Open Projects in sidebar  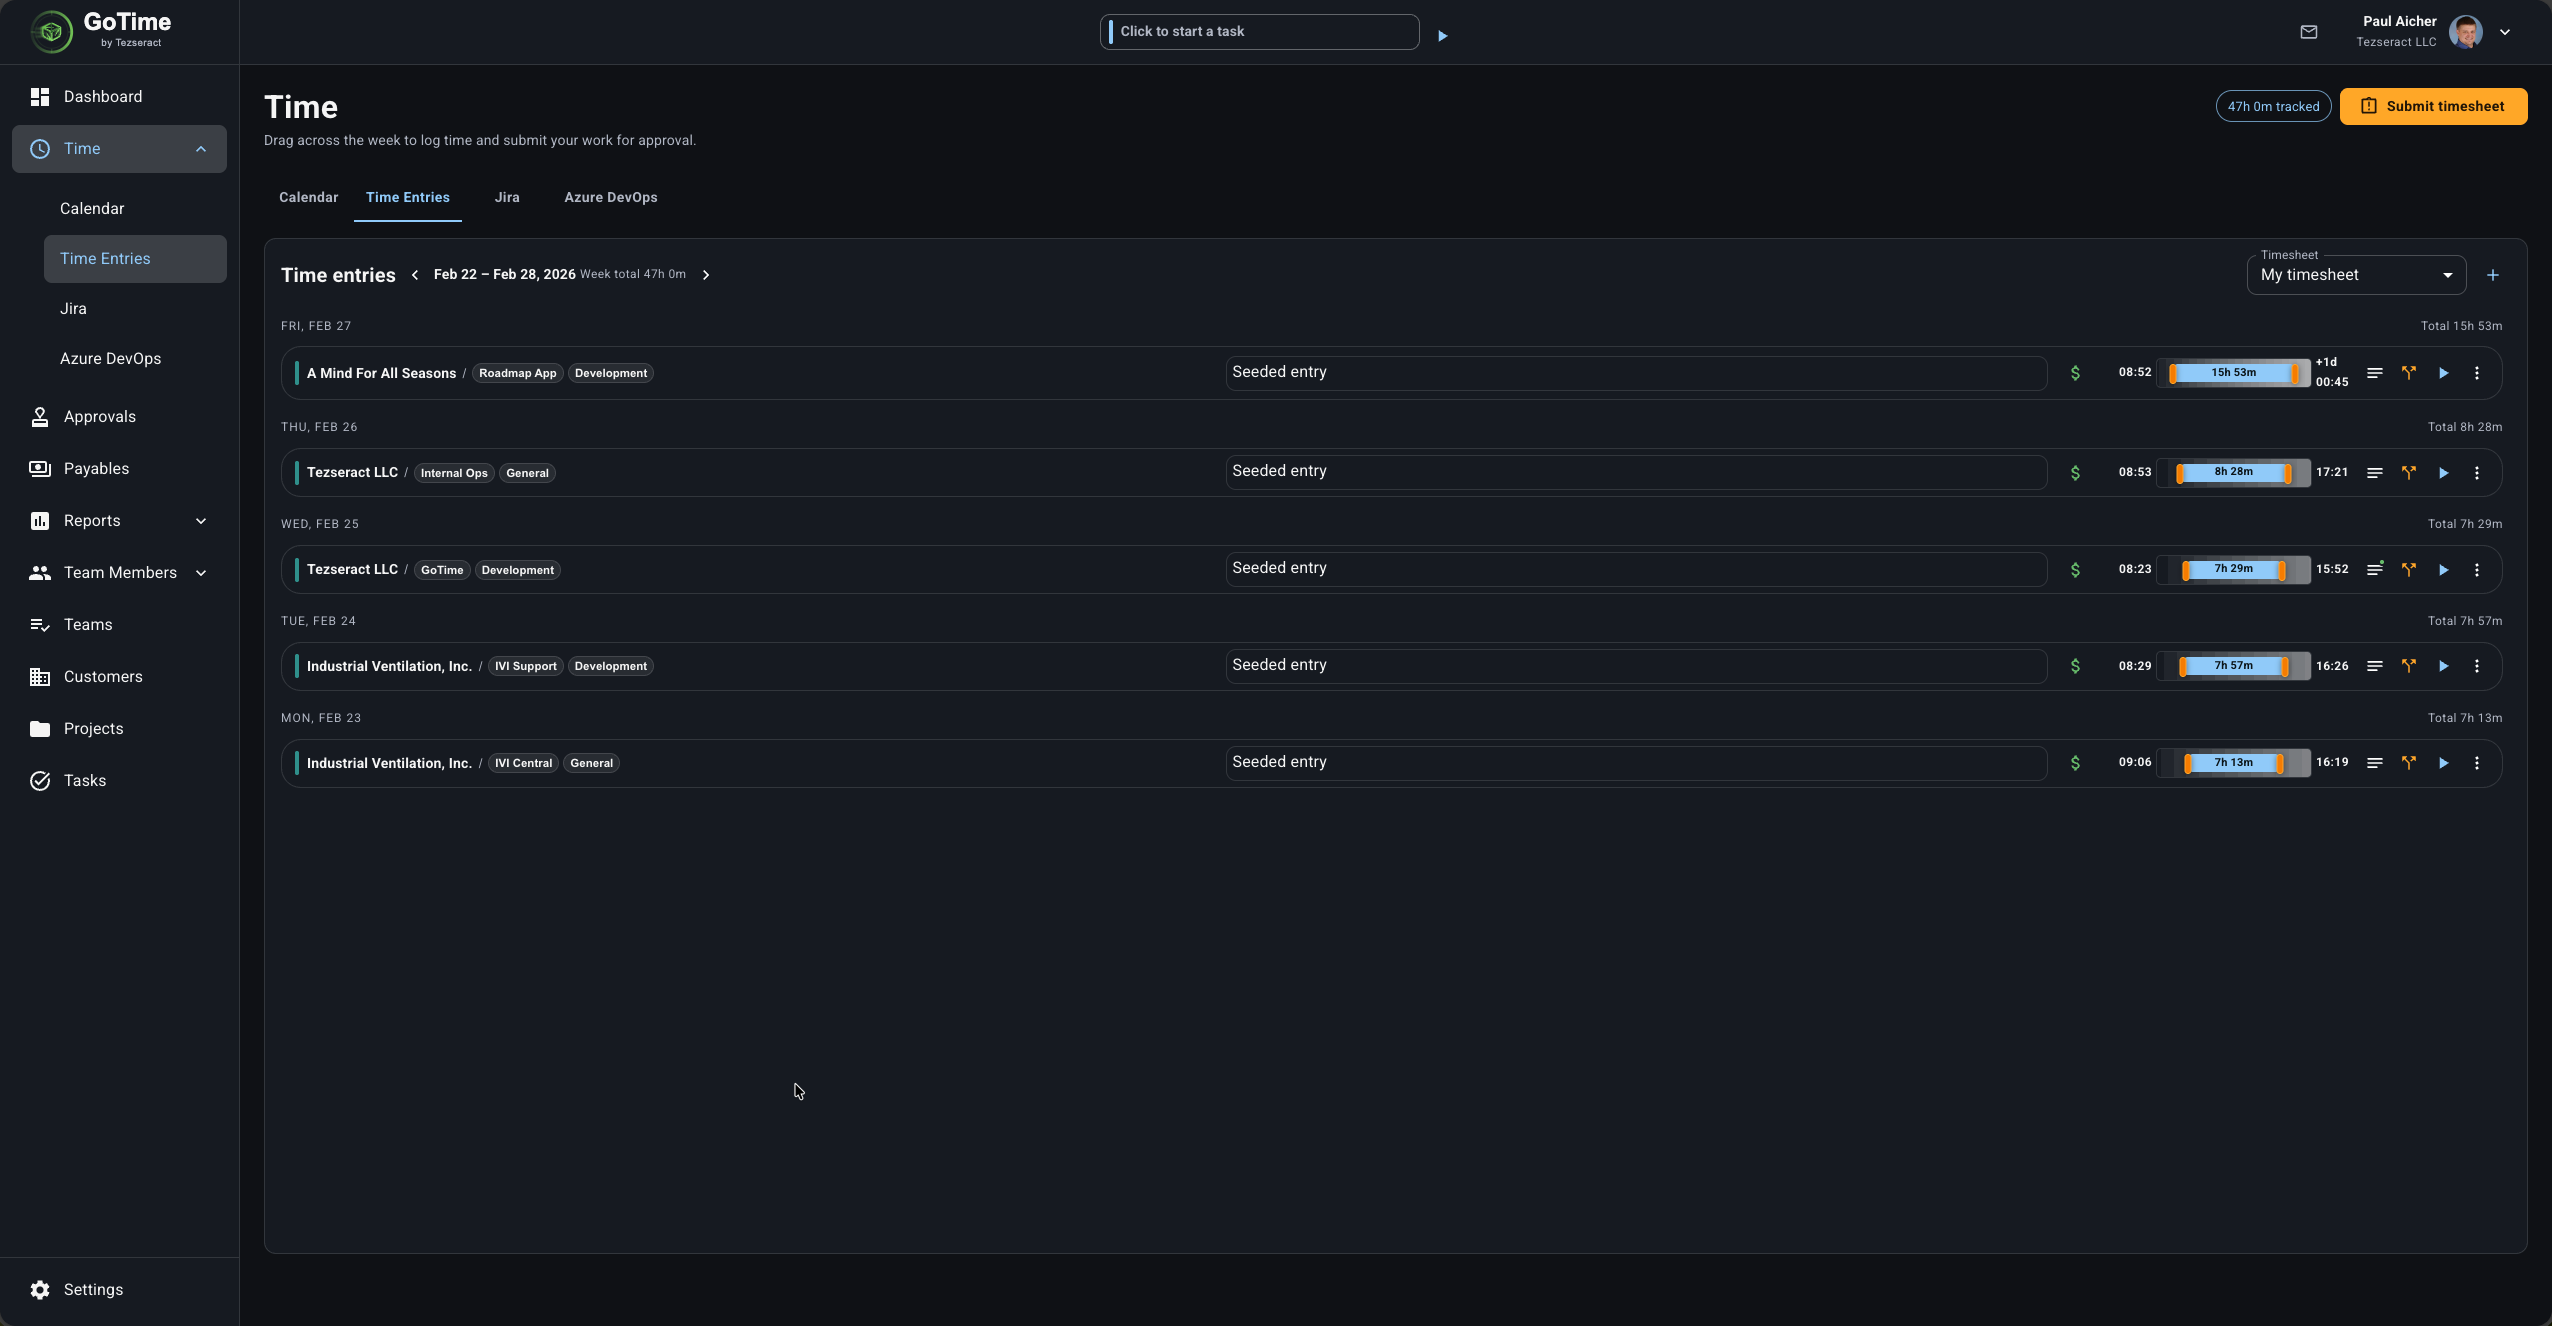[120, 728]
